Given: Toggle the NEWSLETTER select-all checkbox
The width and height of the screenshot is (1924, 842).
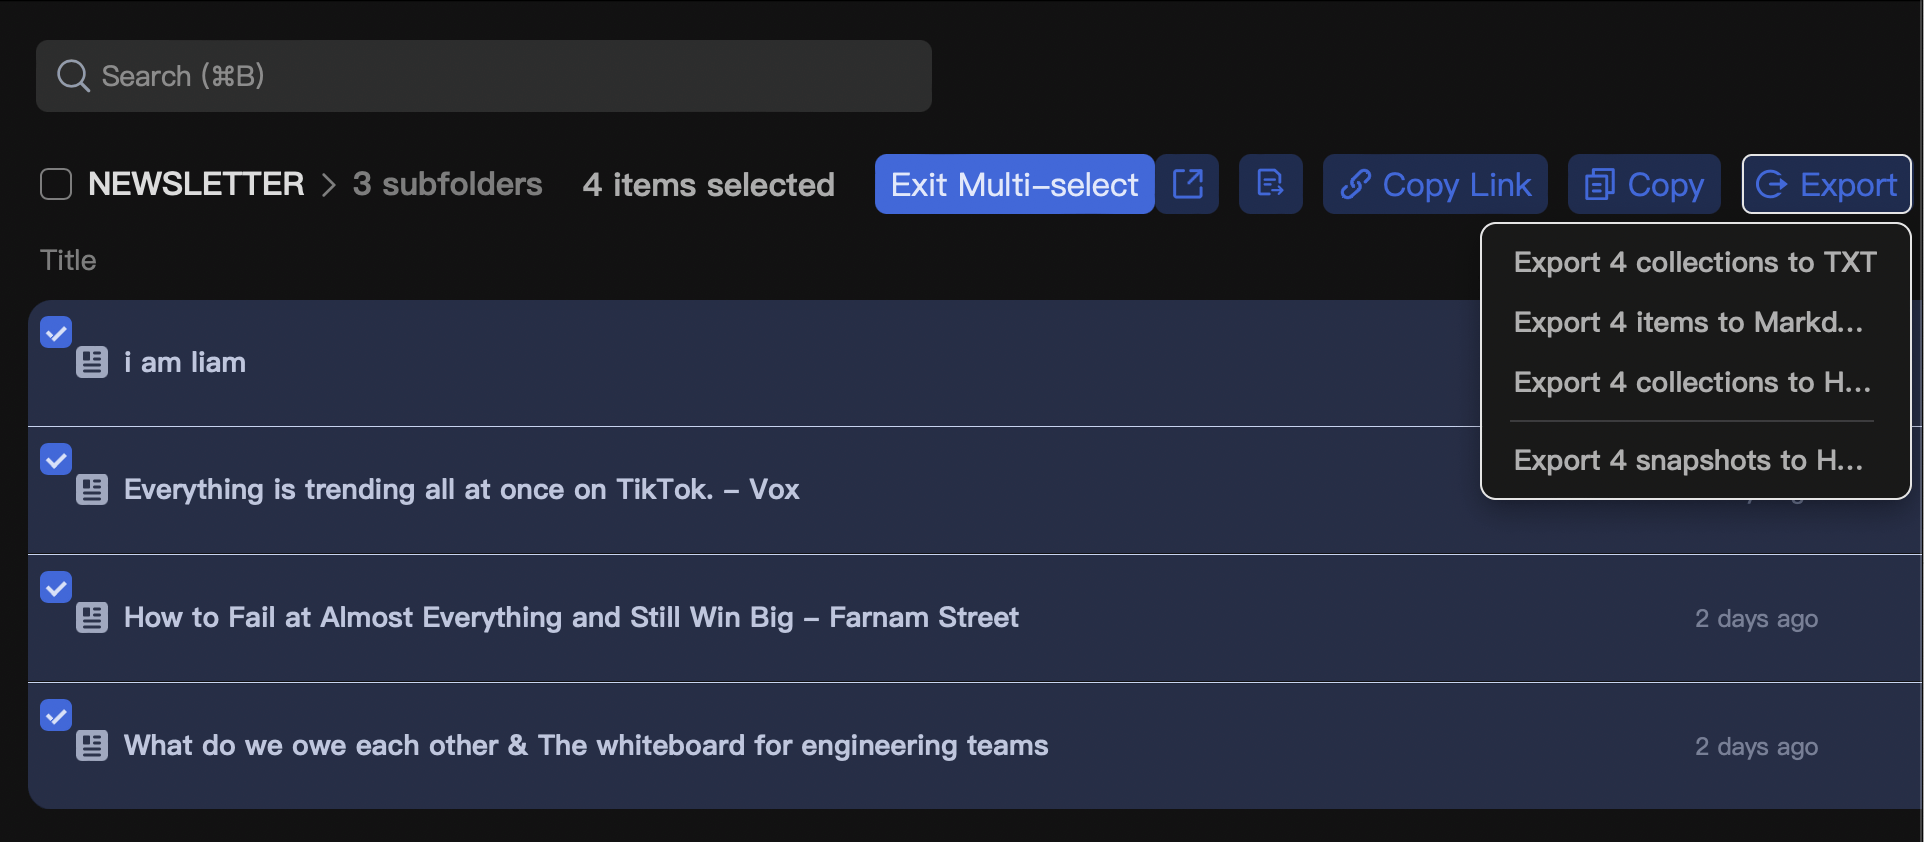Looking at the screenshot, I should 56,184.
